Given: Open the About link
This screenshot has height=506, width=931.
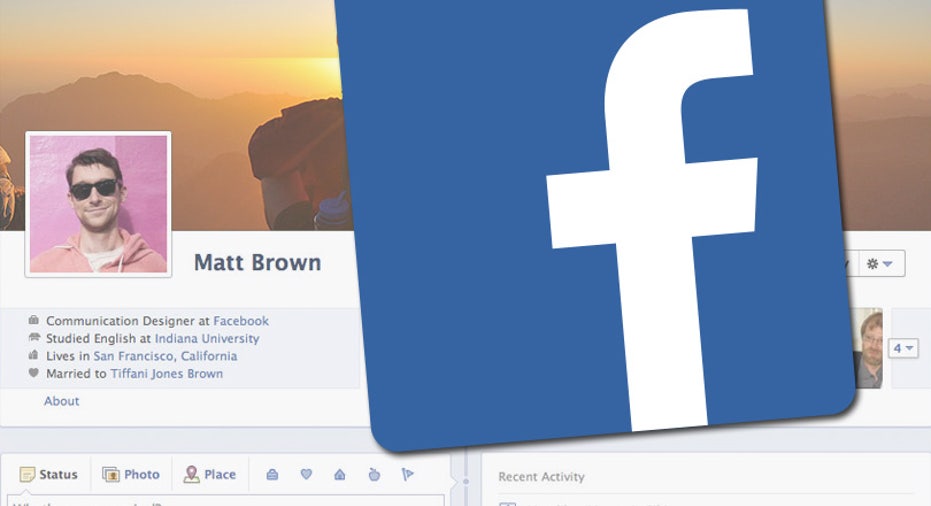Looking at the screenshot, I should (x=61, y=401).
